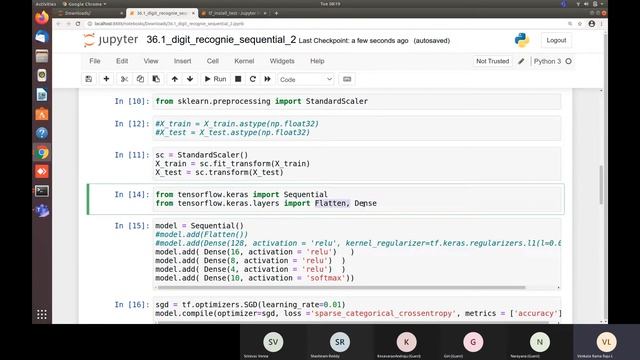This screenshot has height=360, width=640.
Task: Open the View menu
Action: (x=151, y=61)
